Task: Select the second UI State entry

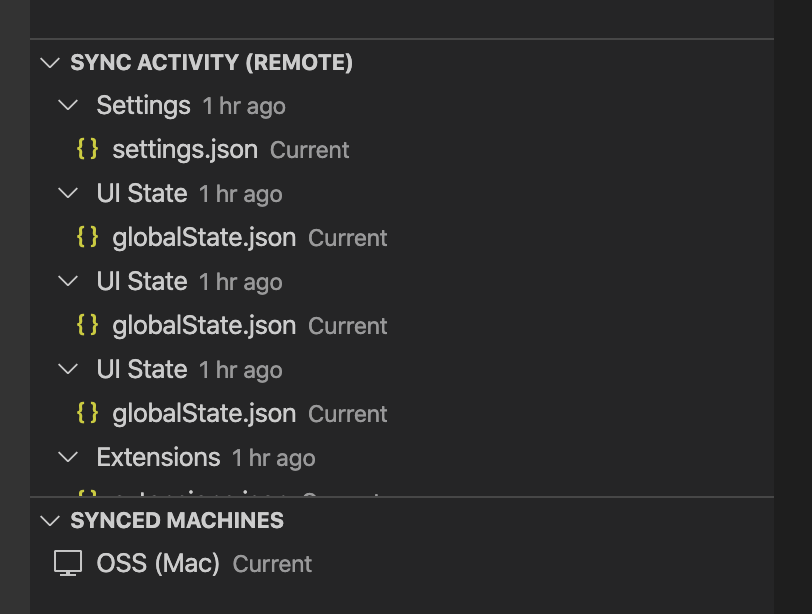Action: pos(142,281)
